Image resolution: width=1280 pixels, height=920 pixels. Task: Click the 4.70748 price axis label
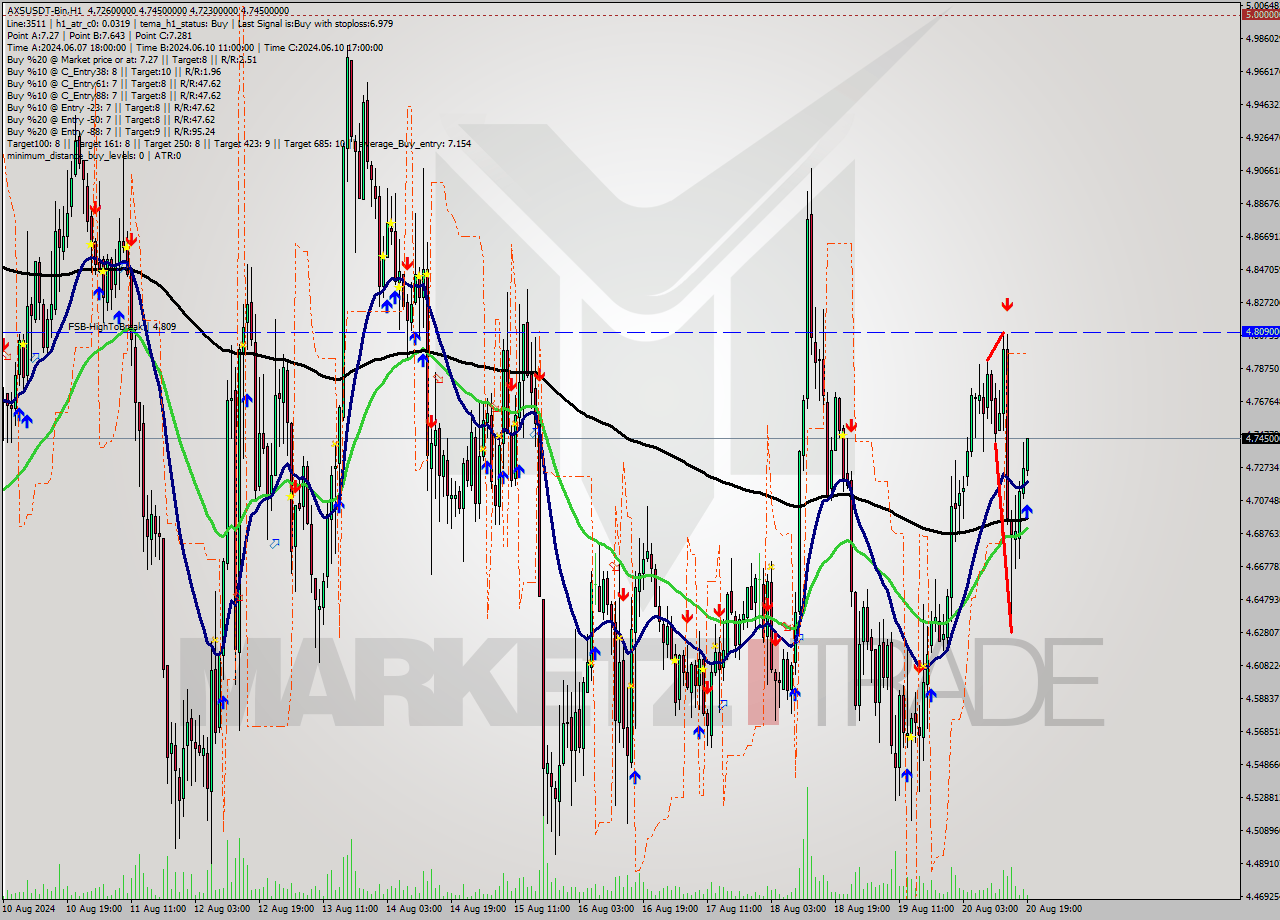[1262, 500]
